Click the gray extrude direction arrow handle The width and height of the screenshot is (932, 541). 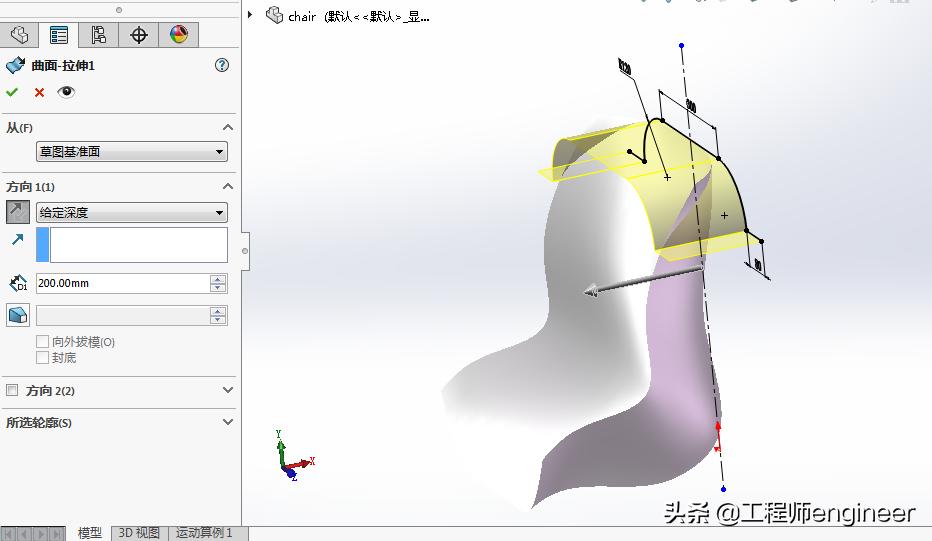coord(643,280)
